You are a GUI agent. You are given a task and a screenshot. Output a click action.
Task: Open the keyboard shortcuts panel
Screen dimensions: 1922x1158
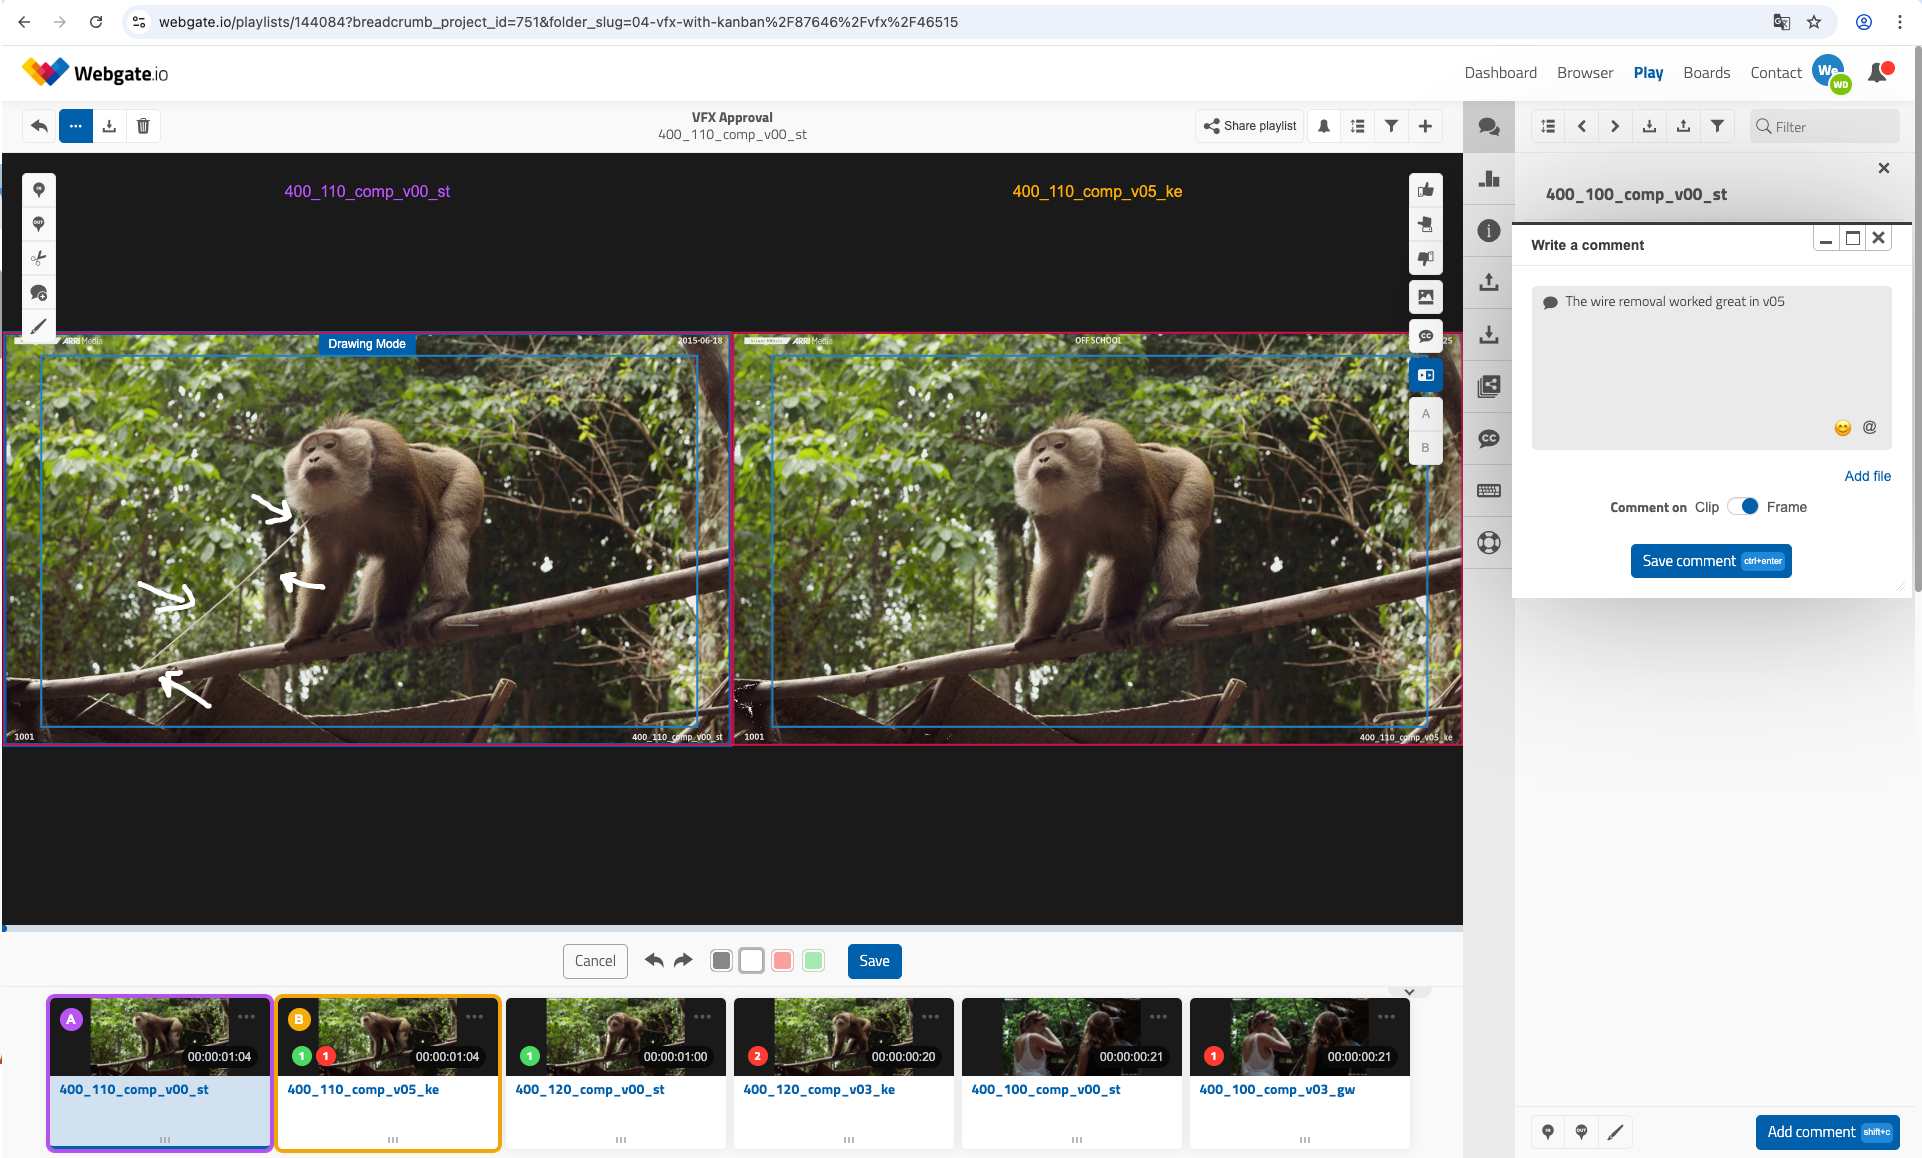pyautogui.click(x=1488, y=490)
